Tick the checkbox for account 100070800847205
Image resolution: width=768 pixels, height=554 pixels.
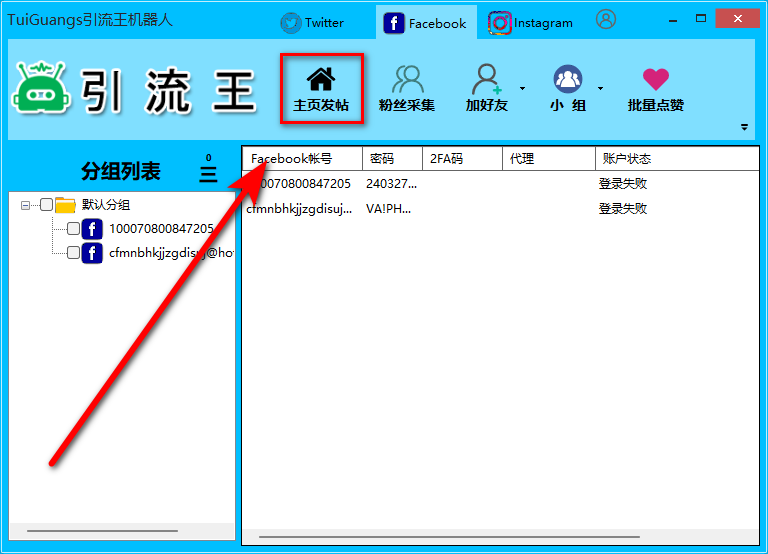pos(73,229)
